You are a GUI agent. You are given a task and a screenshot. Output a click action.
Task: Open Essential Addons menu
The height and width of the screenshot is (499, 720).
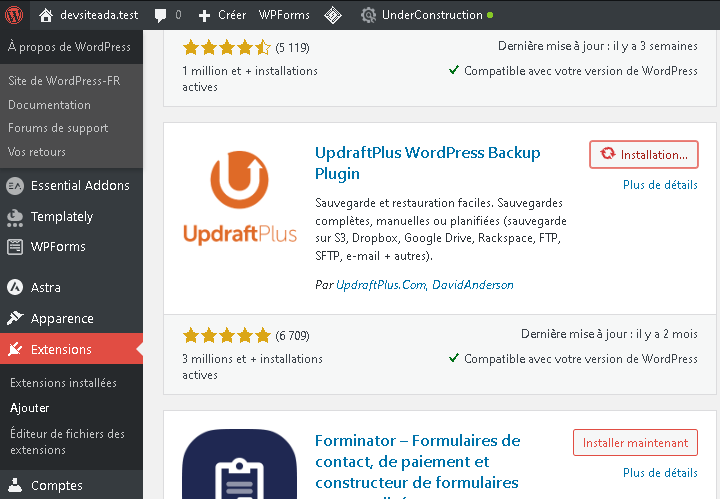pos(80,185)
